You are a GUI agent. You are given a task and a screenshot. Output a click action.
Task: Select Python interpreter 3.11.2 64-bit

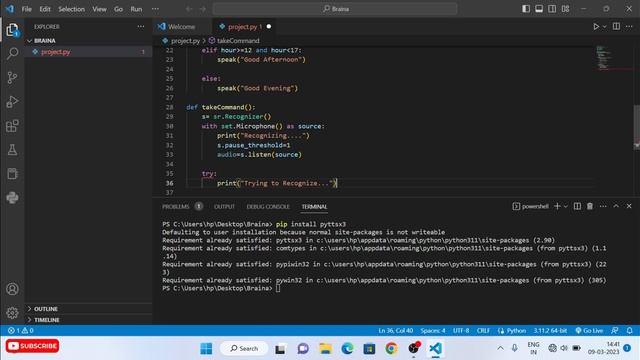tap(550, 331)
